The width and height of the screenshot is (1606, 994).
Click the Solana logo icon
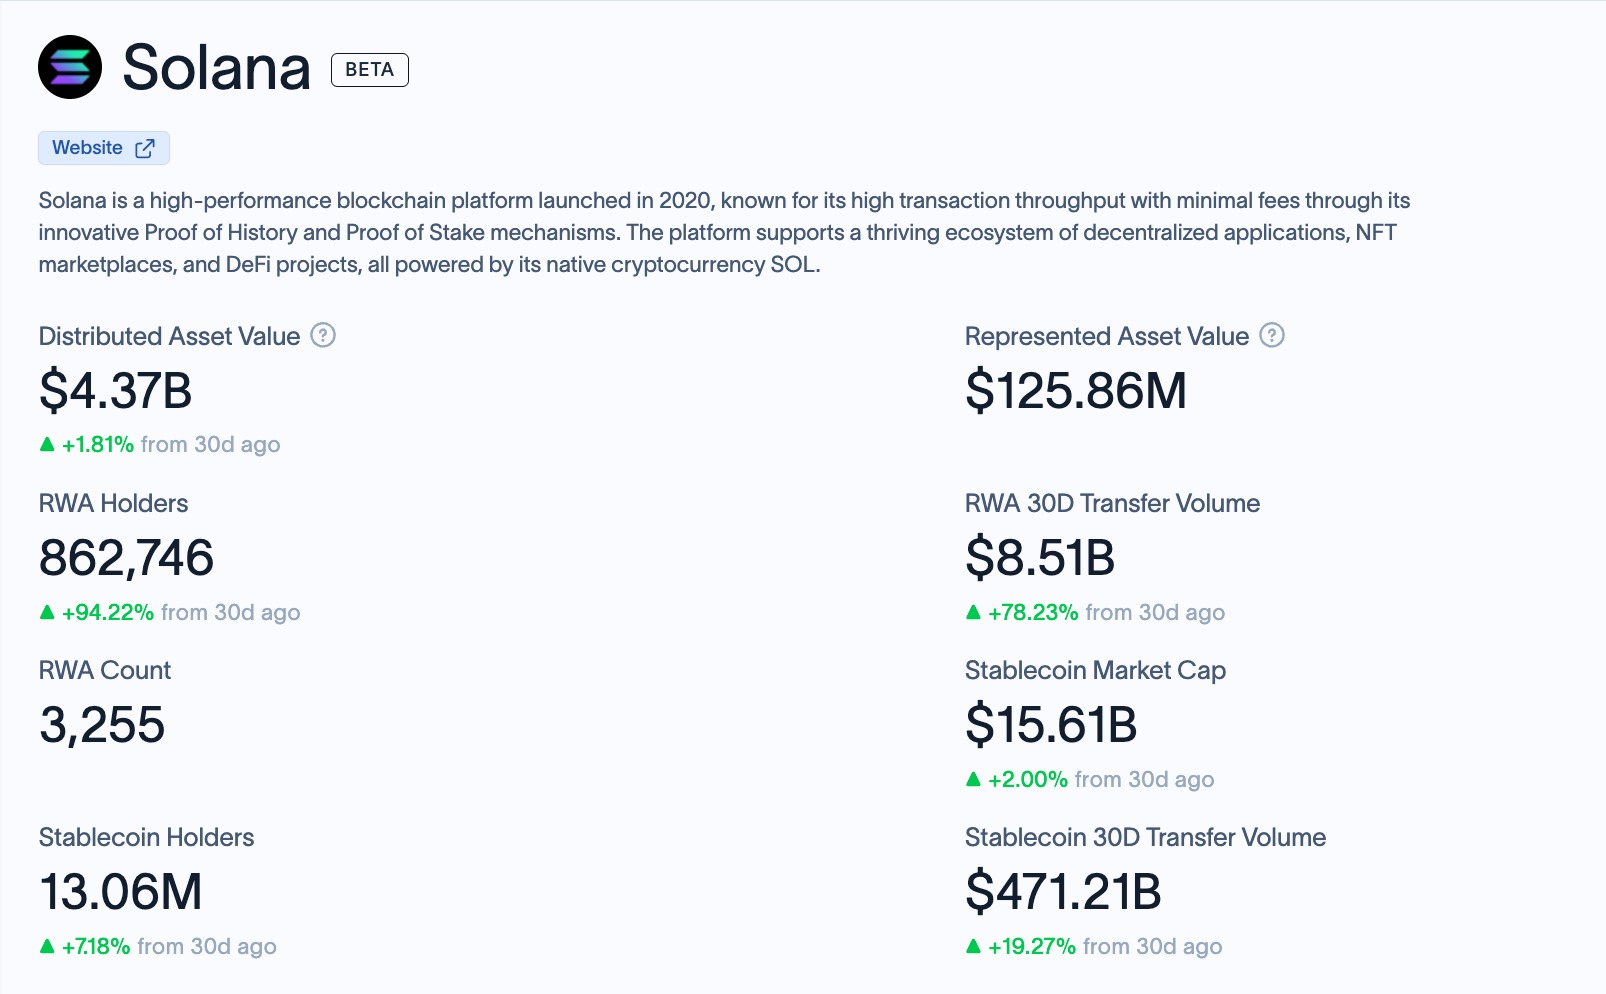(x=70, y=67)
